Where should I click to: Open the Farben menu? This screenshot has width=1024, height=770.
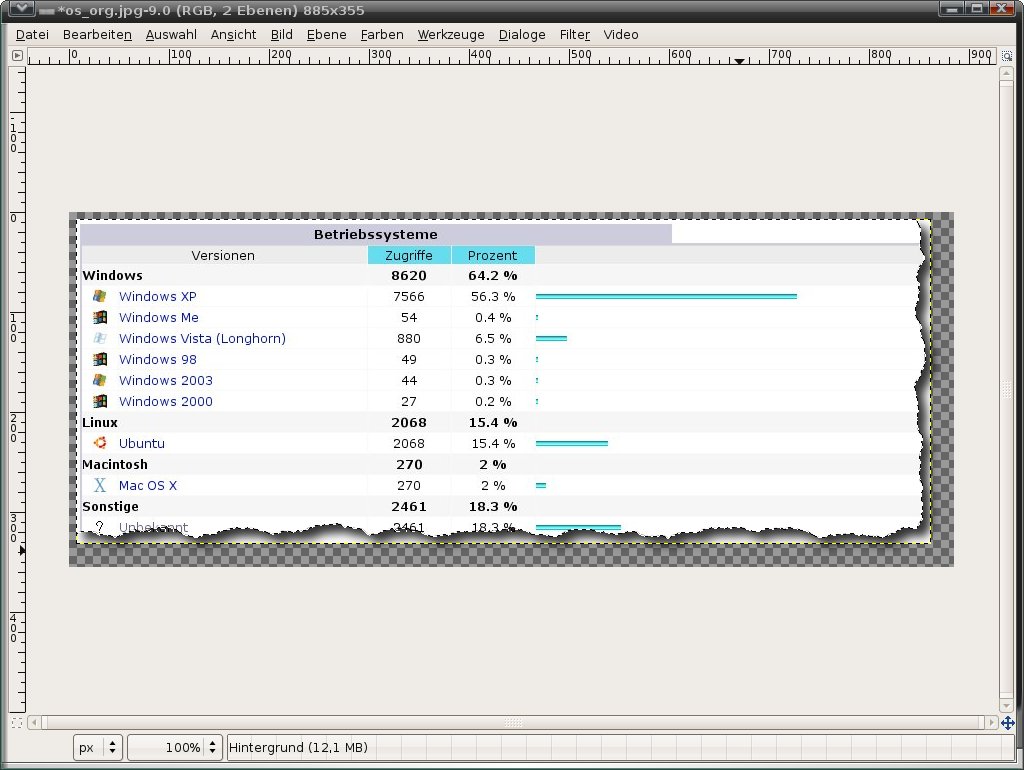(382, 34)
